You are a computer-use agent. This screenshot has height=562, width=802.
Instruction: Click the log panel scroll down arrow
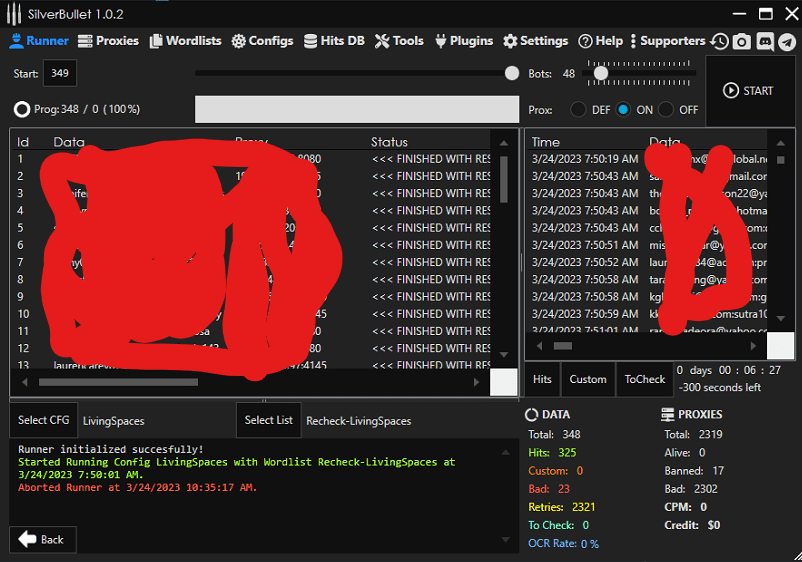point(505,540)
